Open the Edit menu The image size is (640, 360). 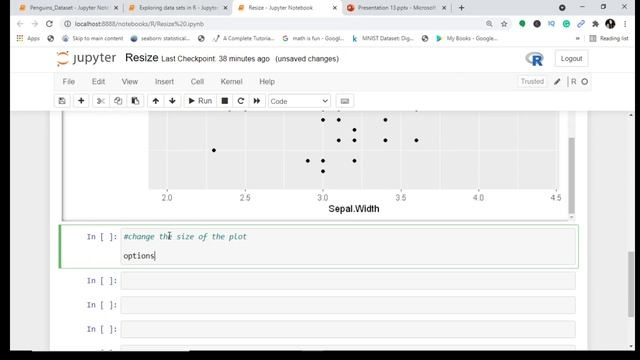coord(98,82)
